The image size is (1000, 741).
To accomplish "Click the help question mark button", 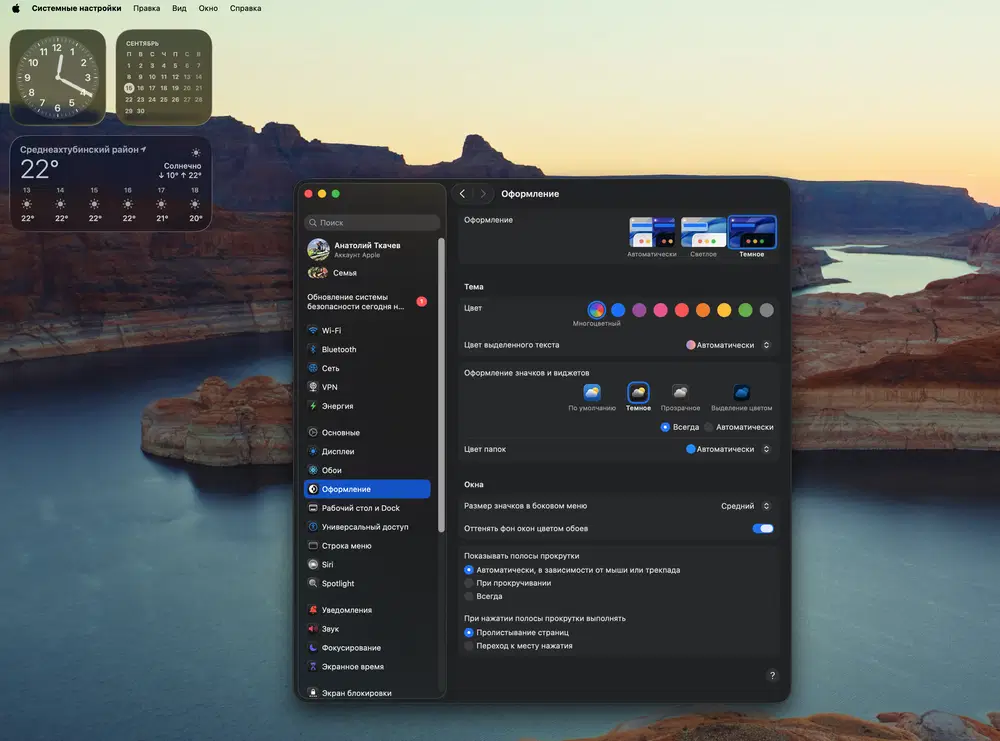I will (772, 675).
